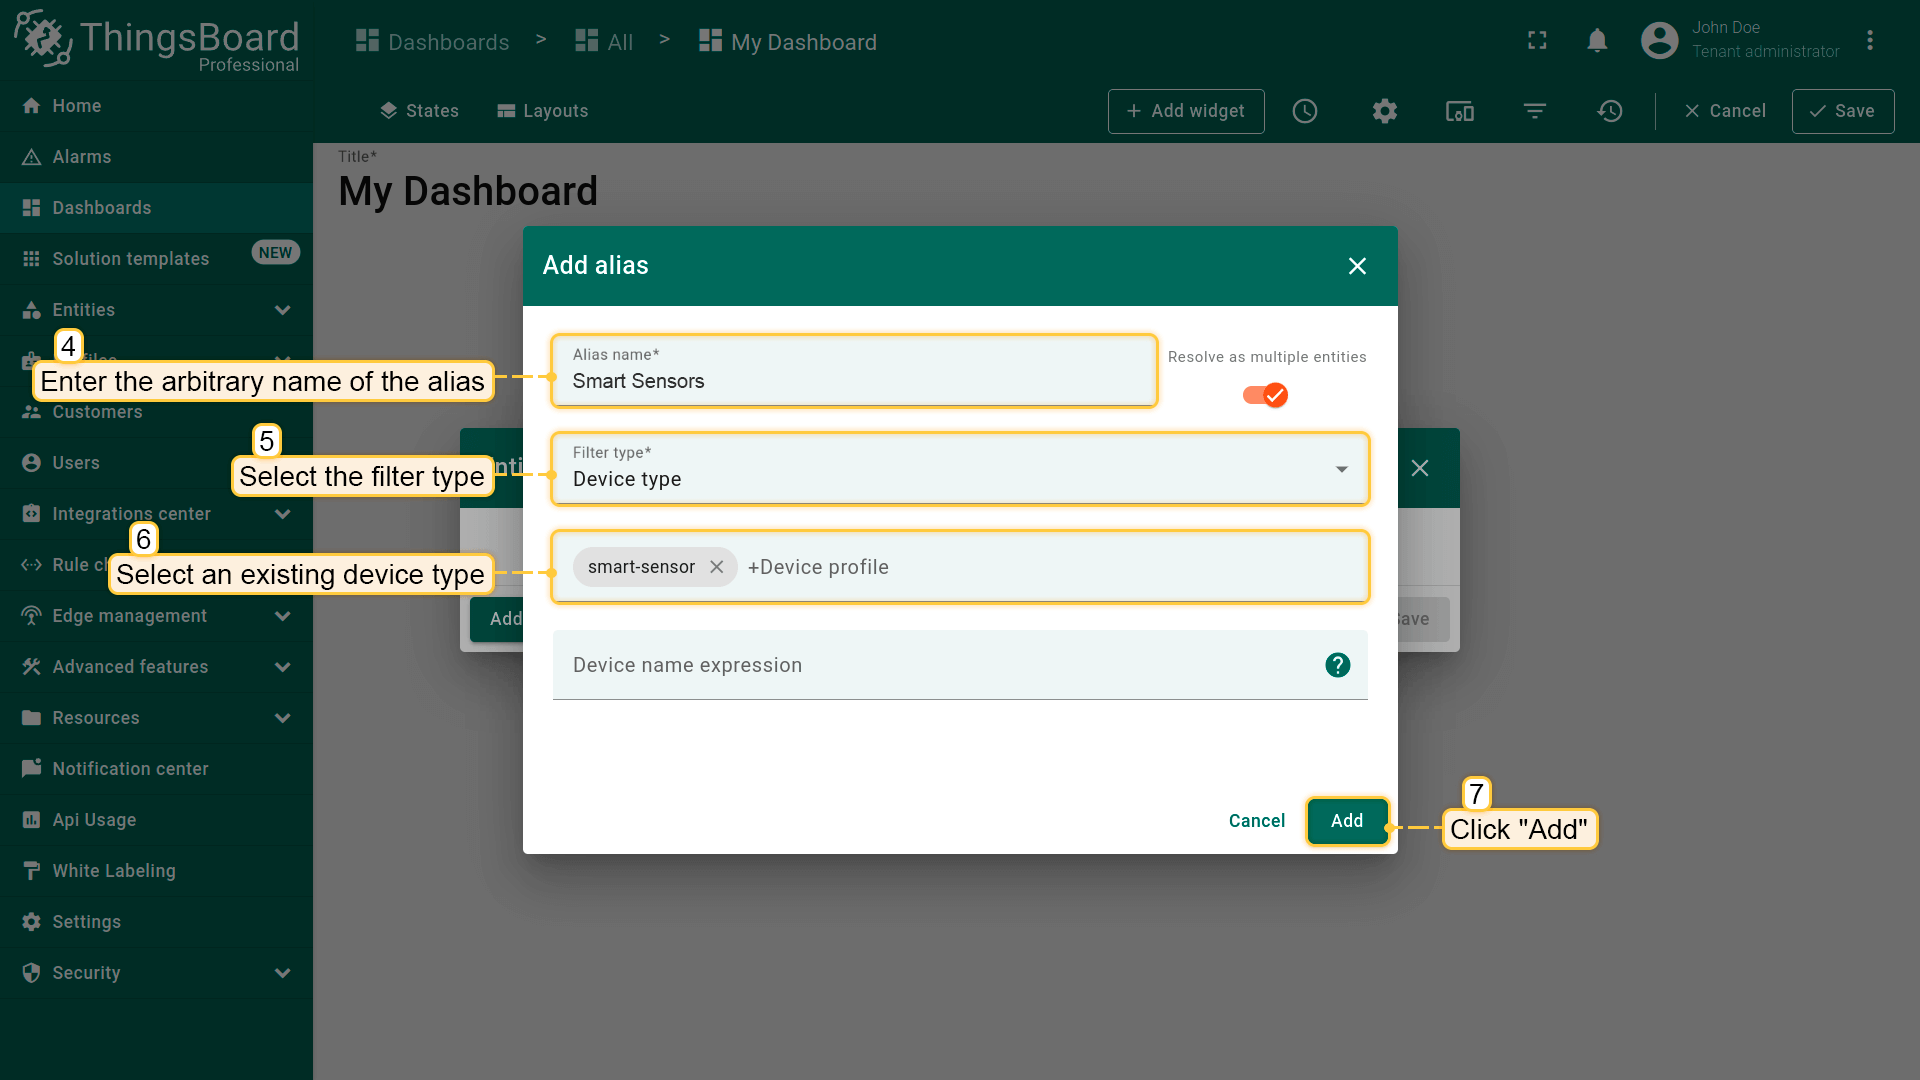This screenshot has width=1920, height=1080.
Task: Open dashboard settings gear icon
Action: [x=1384, y=111]
